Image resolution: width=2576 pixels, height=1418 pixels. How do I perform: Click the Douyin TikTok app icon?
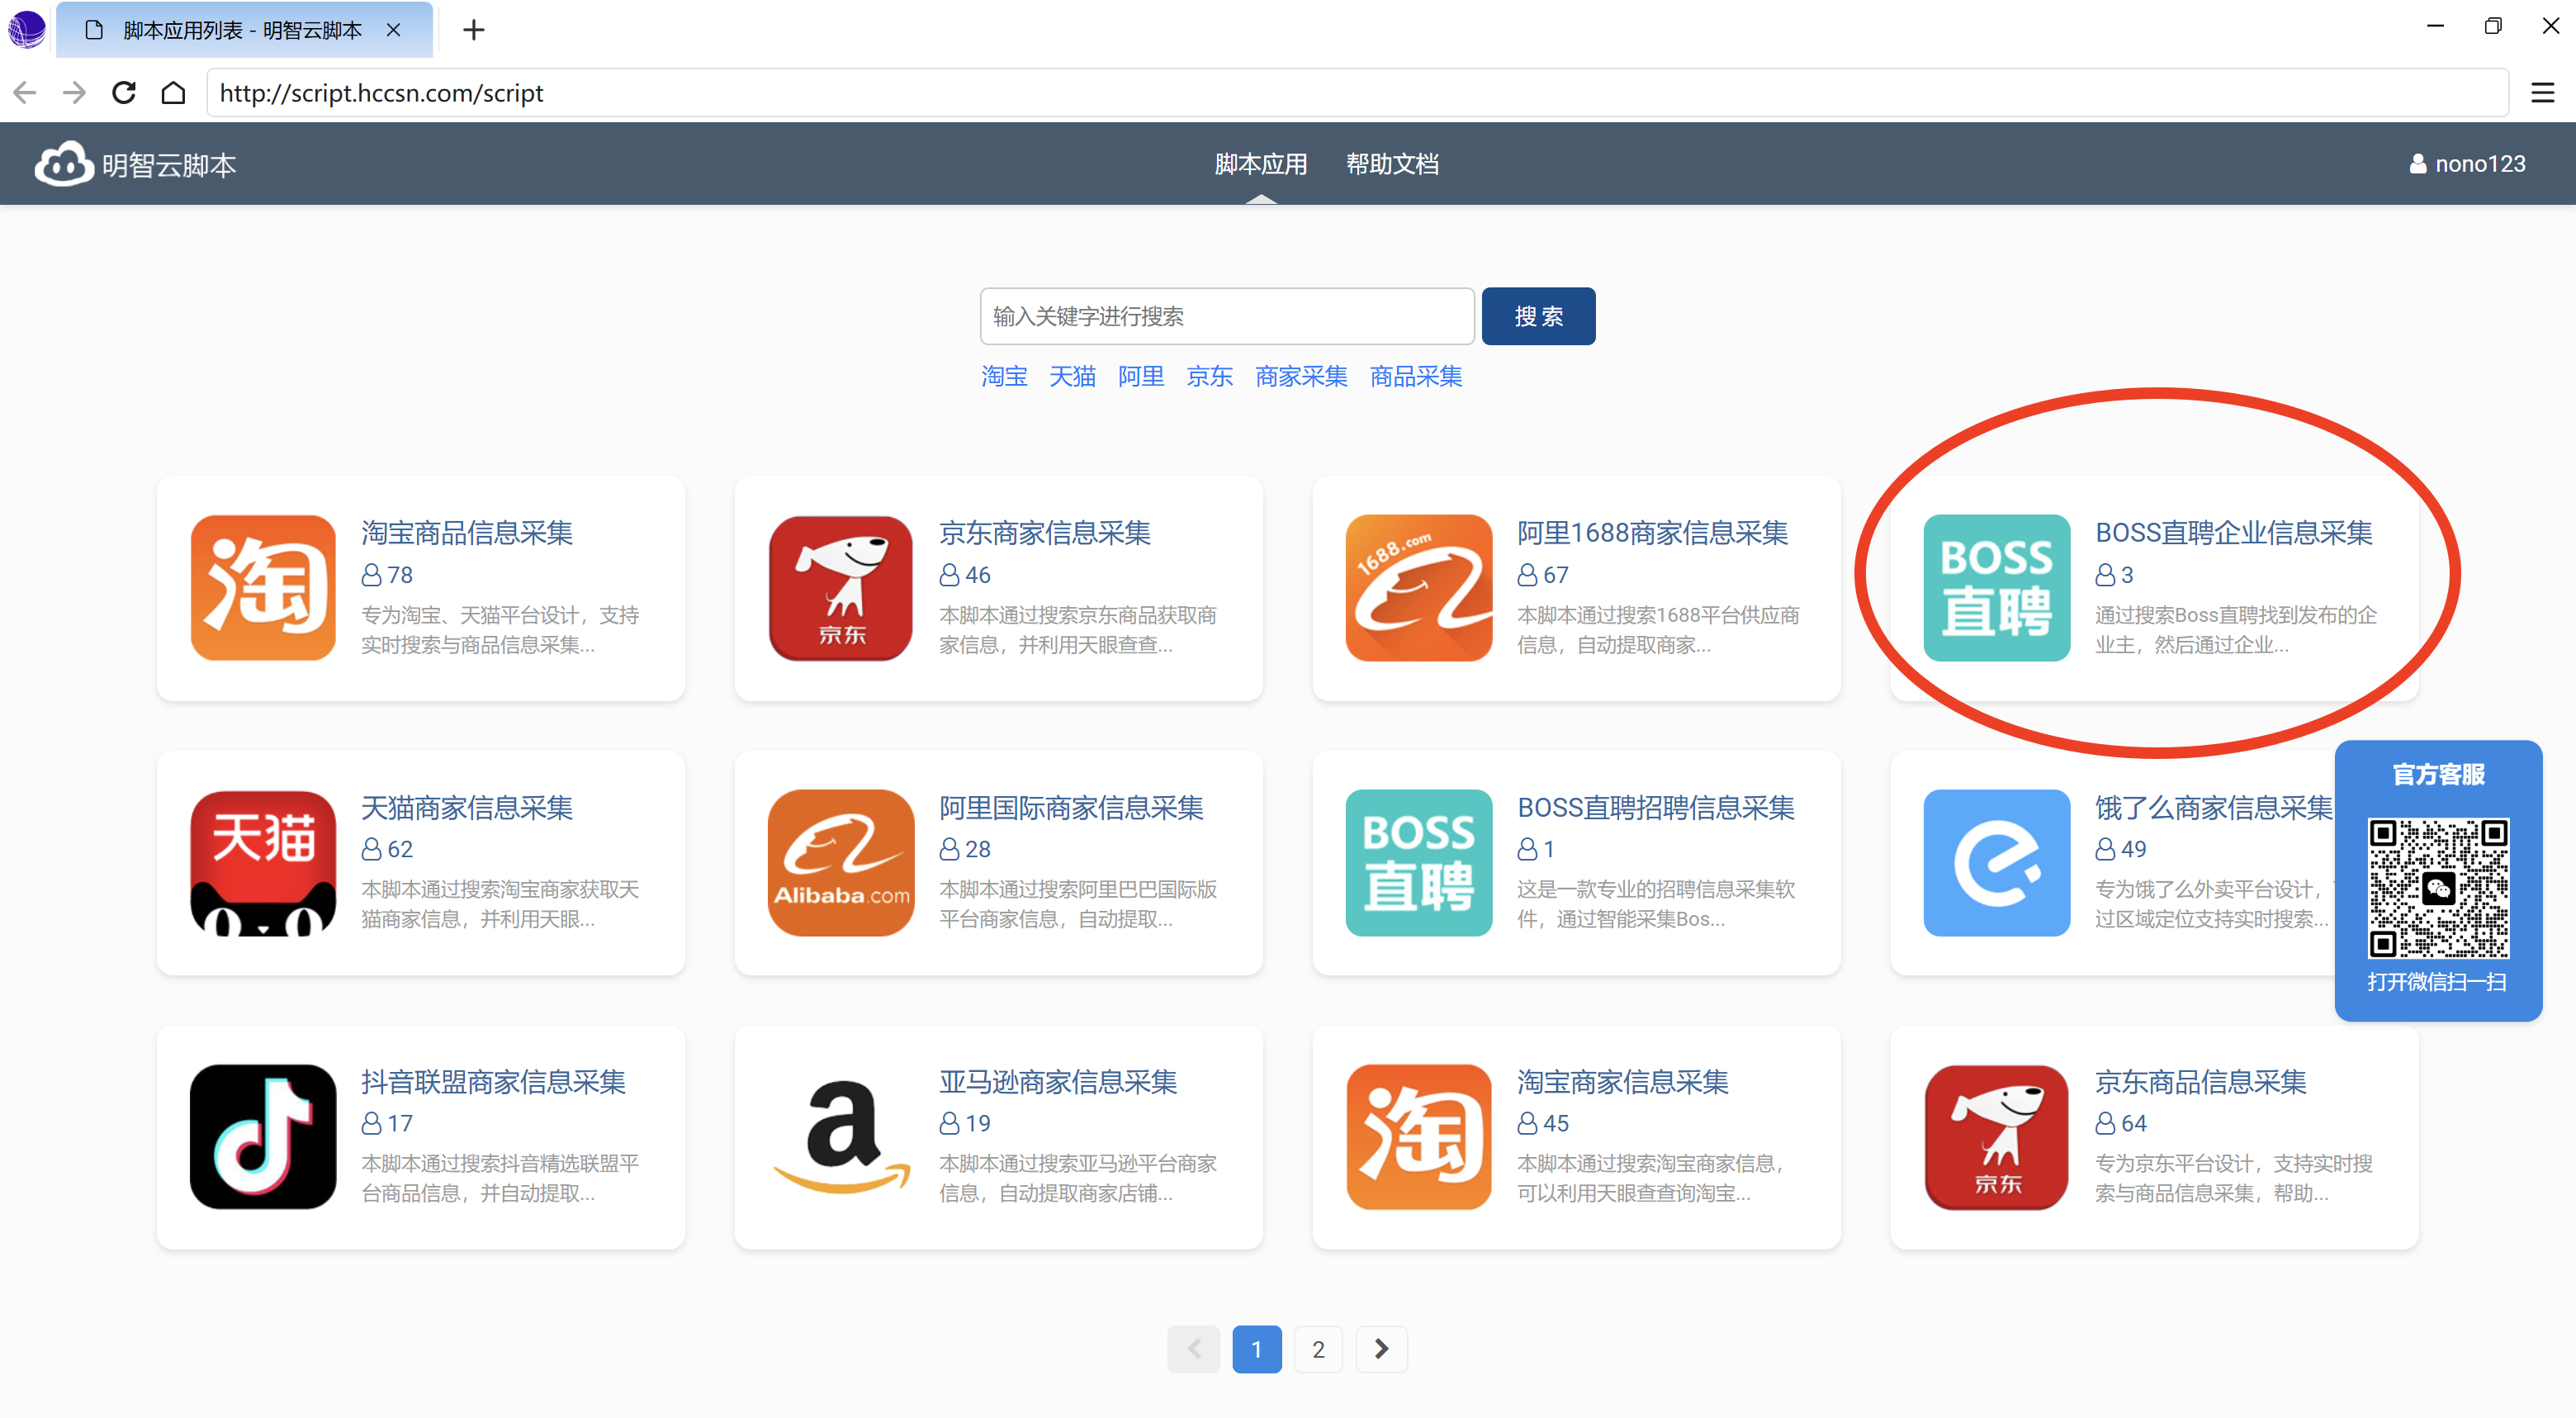(x=263, y=1137)
